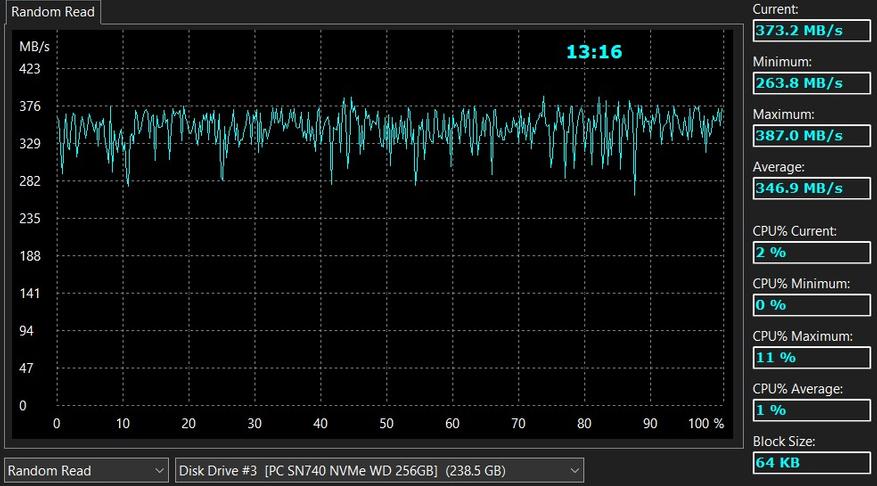This screenshot has width=877, height=486.
Task: Click the 'Block Size:' label text
Action: coord(784,441)
